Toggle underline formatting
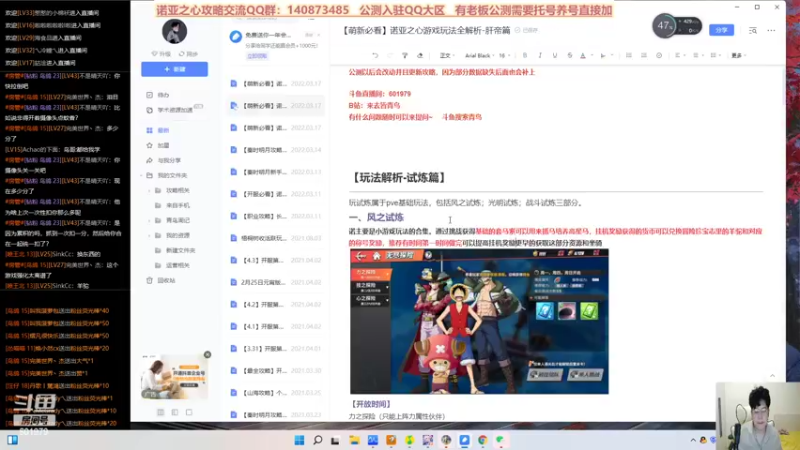Viewport: 800px width, 450px height. coord(555,55)
